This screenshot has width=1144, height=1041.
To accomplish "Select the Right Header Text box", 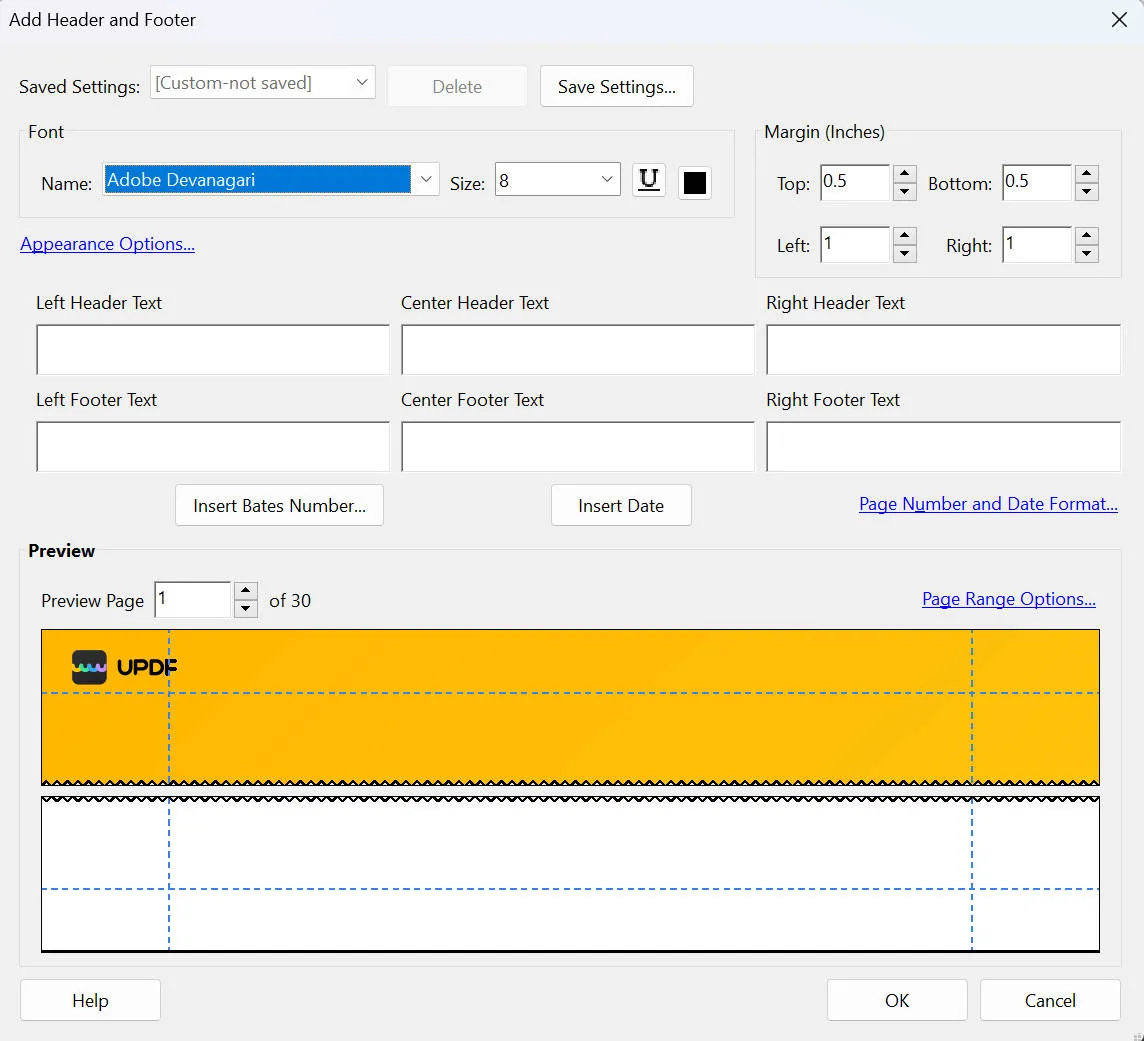I will coord(942,350).
